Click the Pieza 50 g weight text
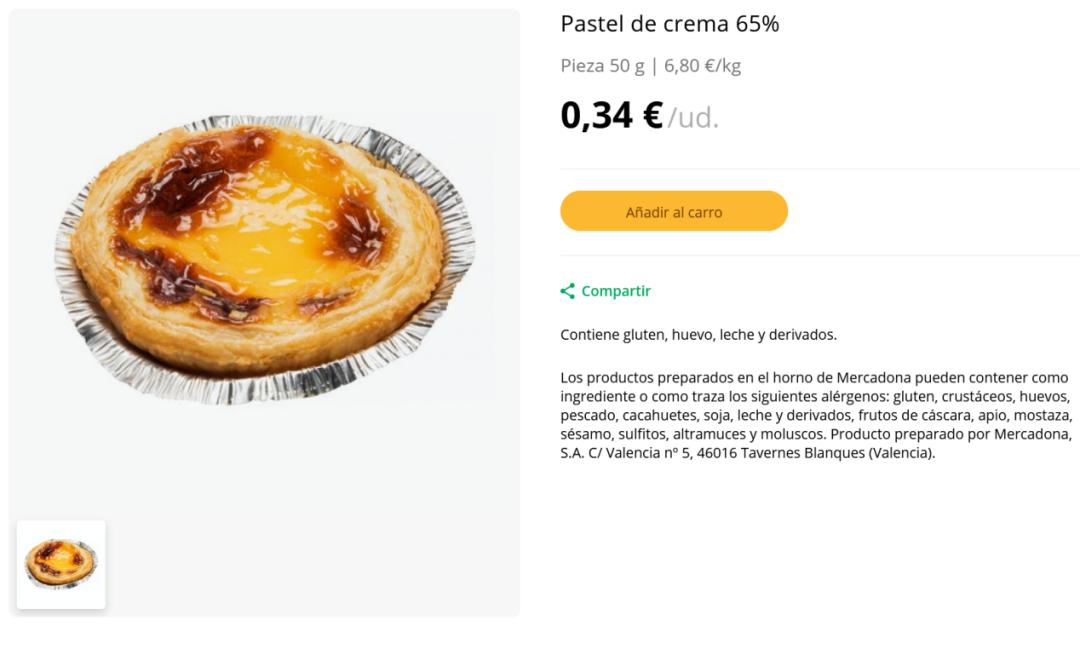This screenshot has width=1080, height=666. (x=602, y=66)
